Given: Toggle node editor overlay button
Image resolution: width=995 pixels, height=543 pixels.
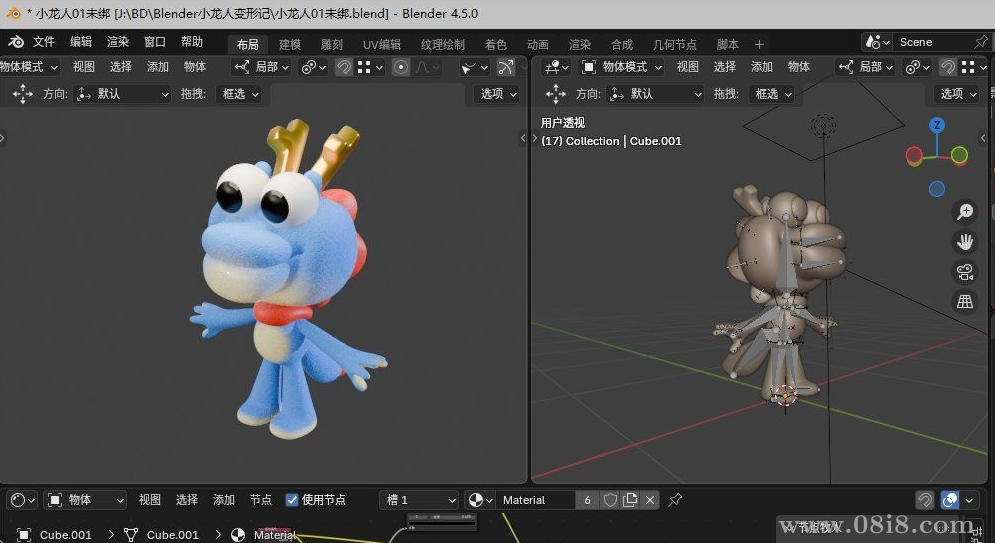Looking at the screenshot, I should click(x=950, y=500).
